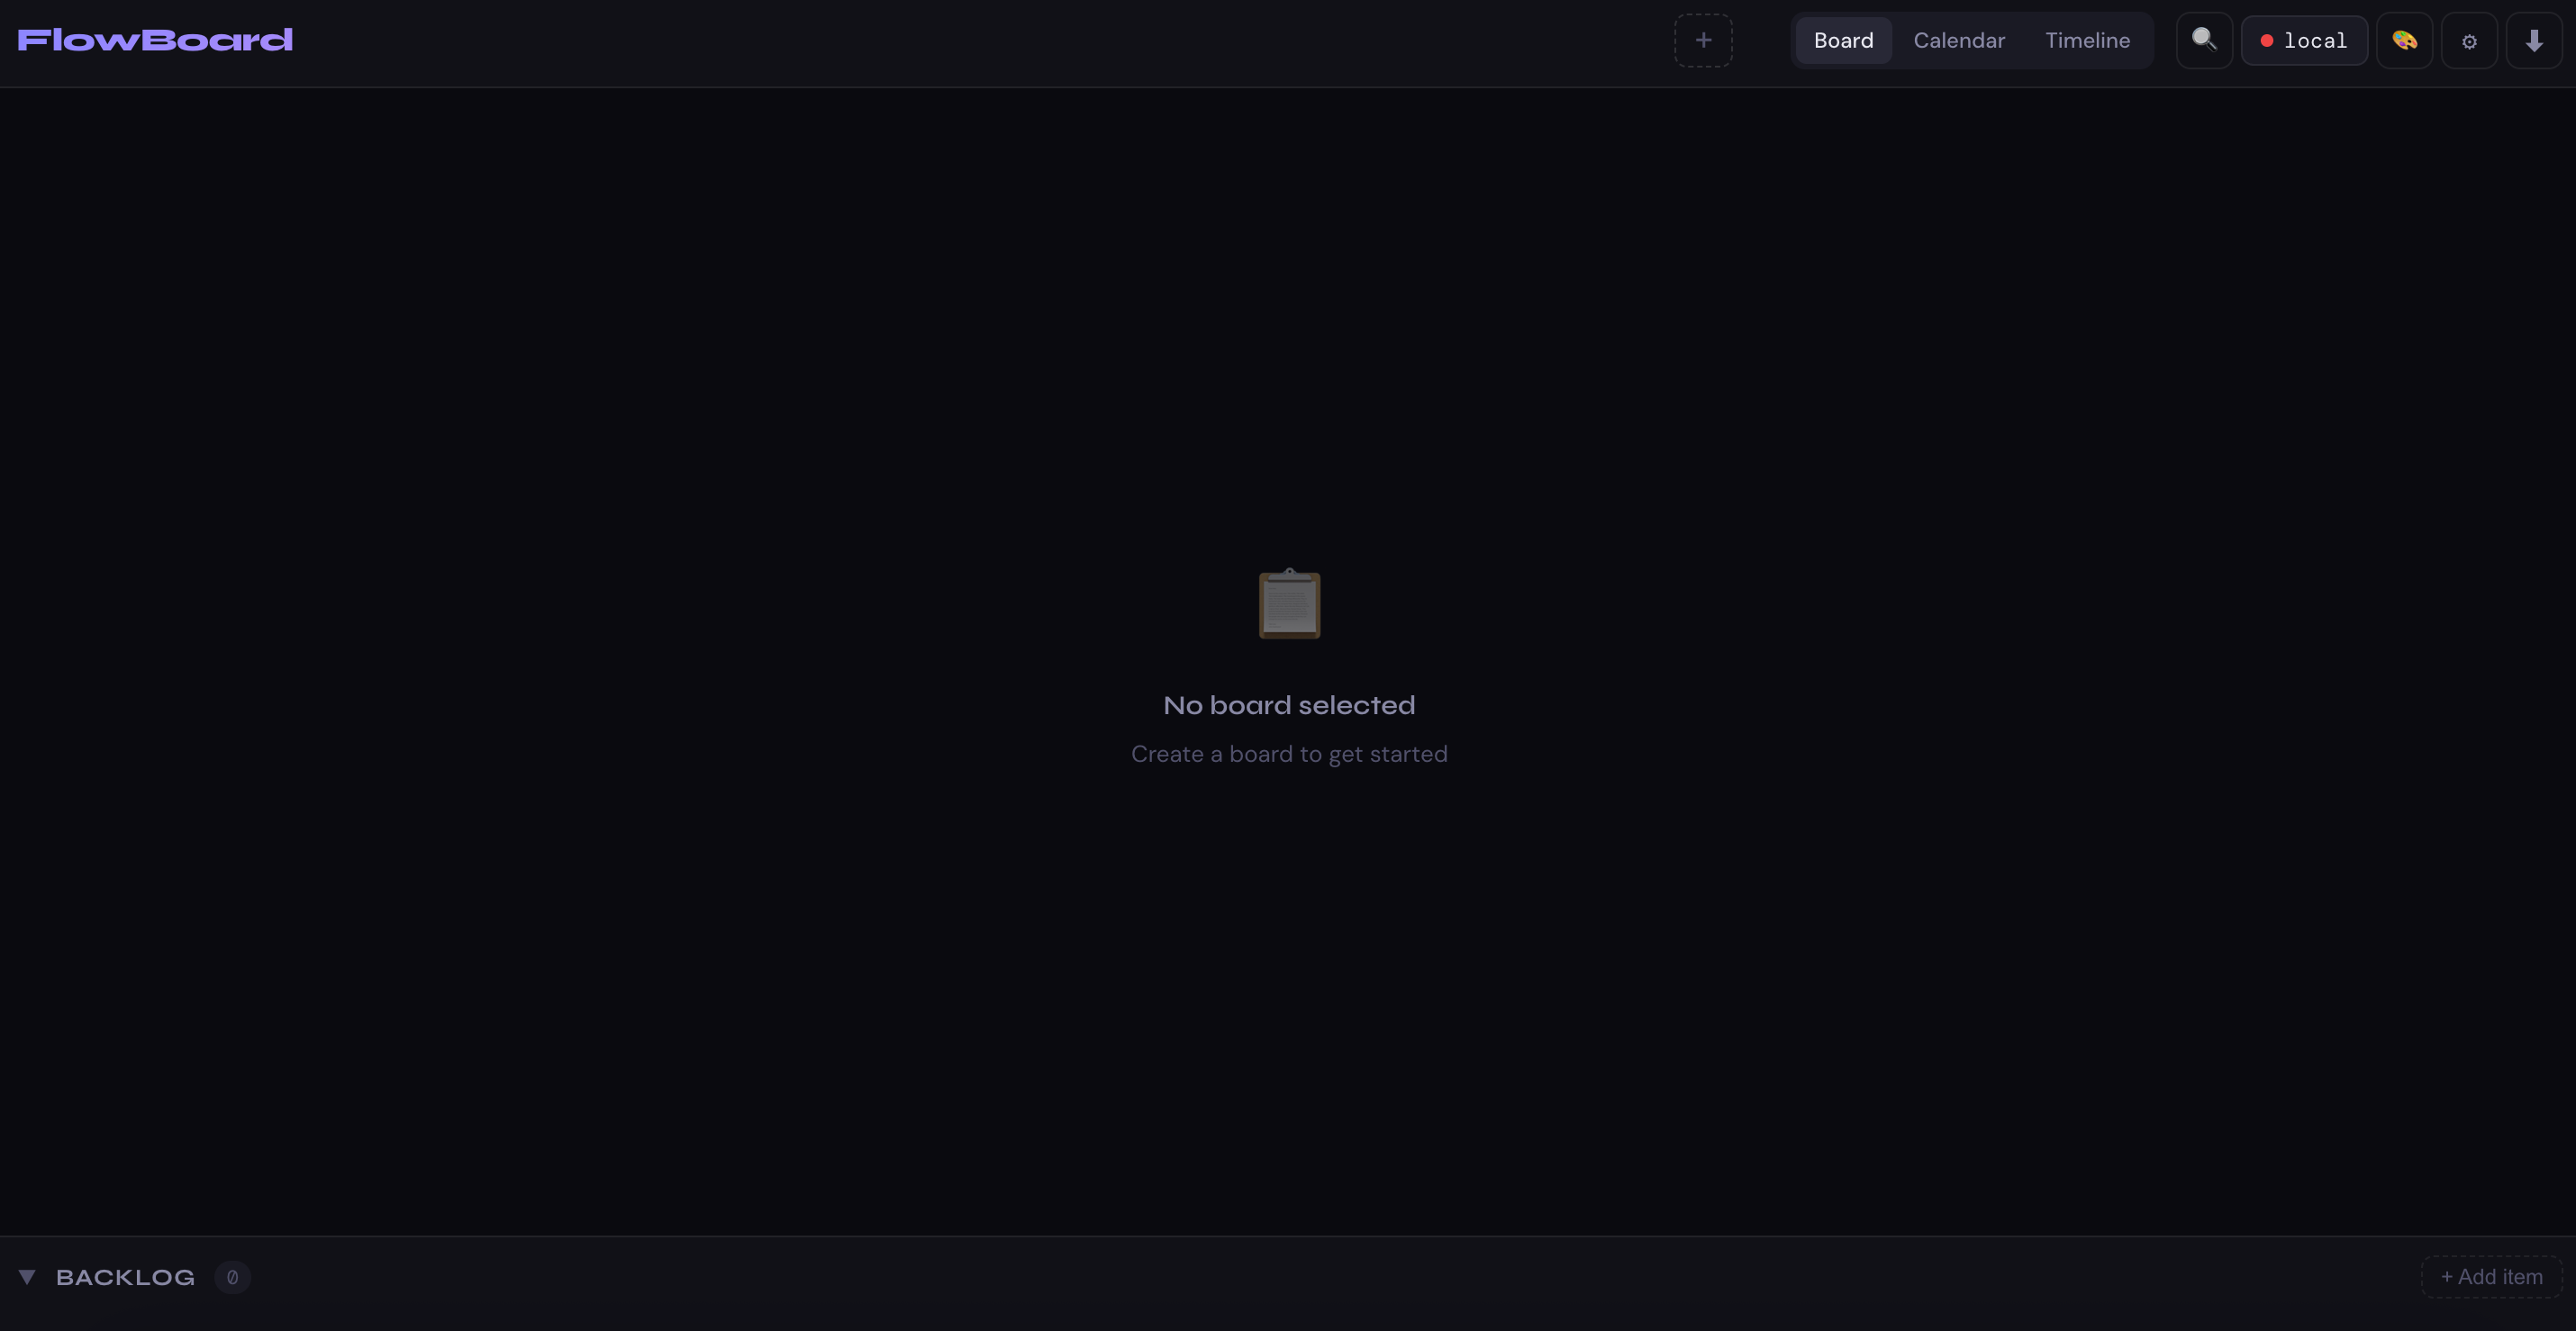Click the 'No board selected' heading

coord(1289,705)
